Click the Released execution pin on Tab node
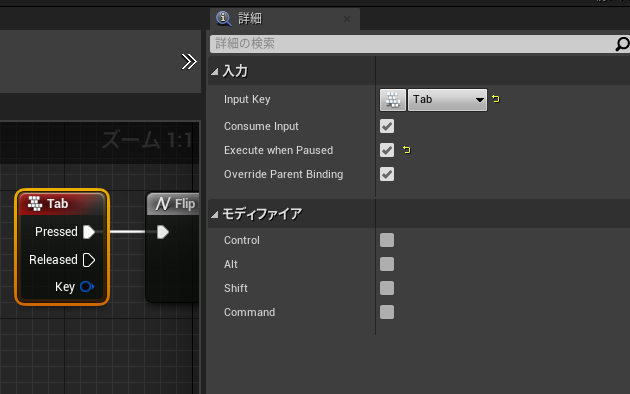This screenshot has height=394, width=630. pyautogui.click(x=89, y=260)
